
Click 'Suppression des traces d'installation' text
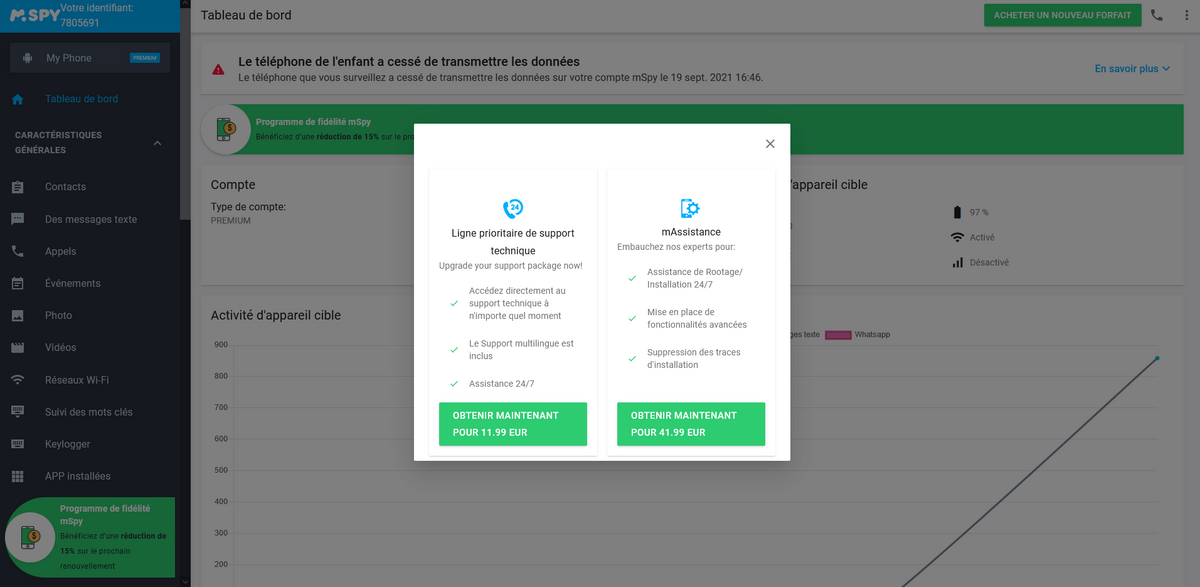pyautogui.click(x=694, y=358)
